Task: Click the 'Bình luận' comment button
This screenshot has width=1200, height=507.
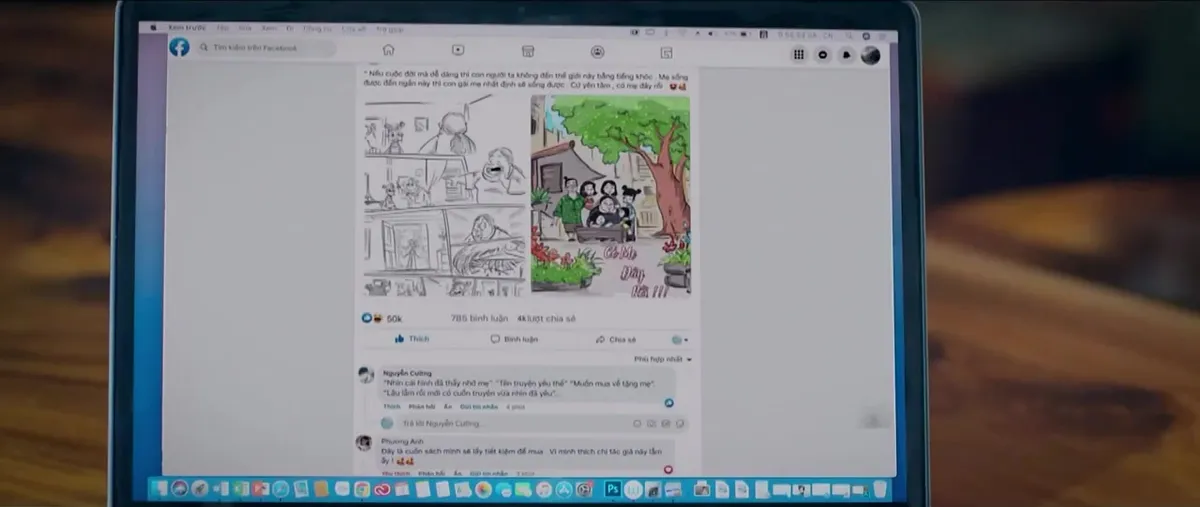Action: coord(514,339)
